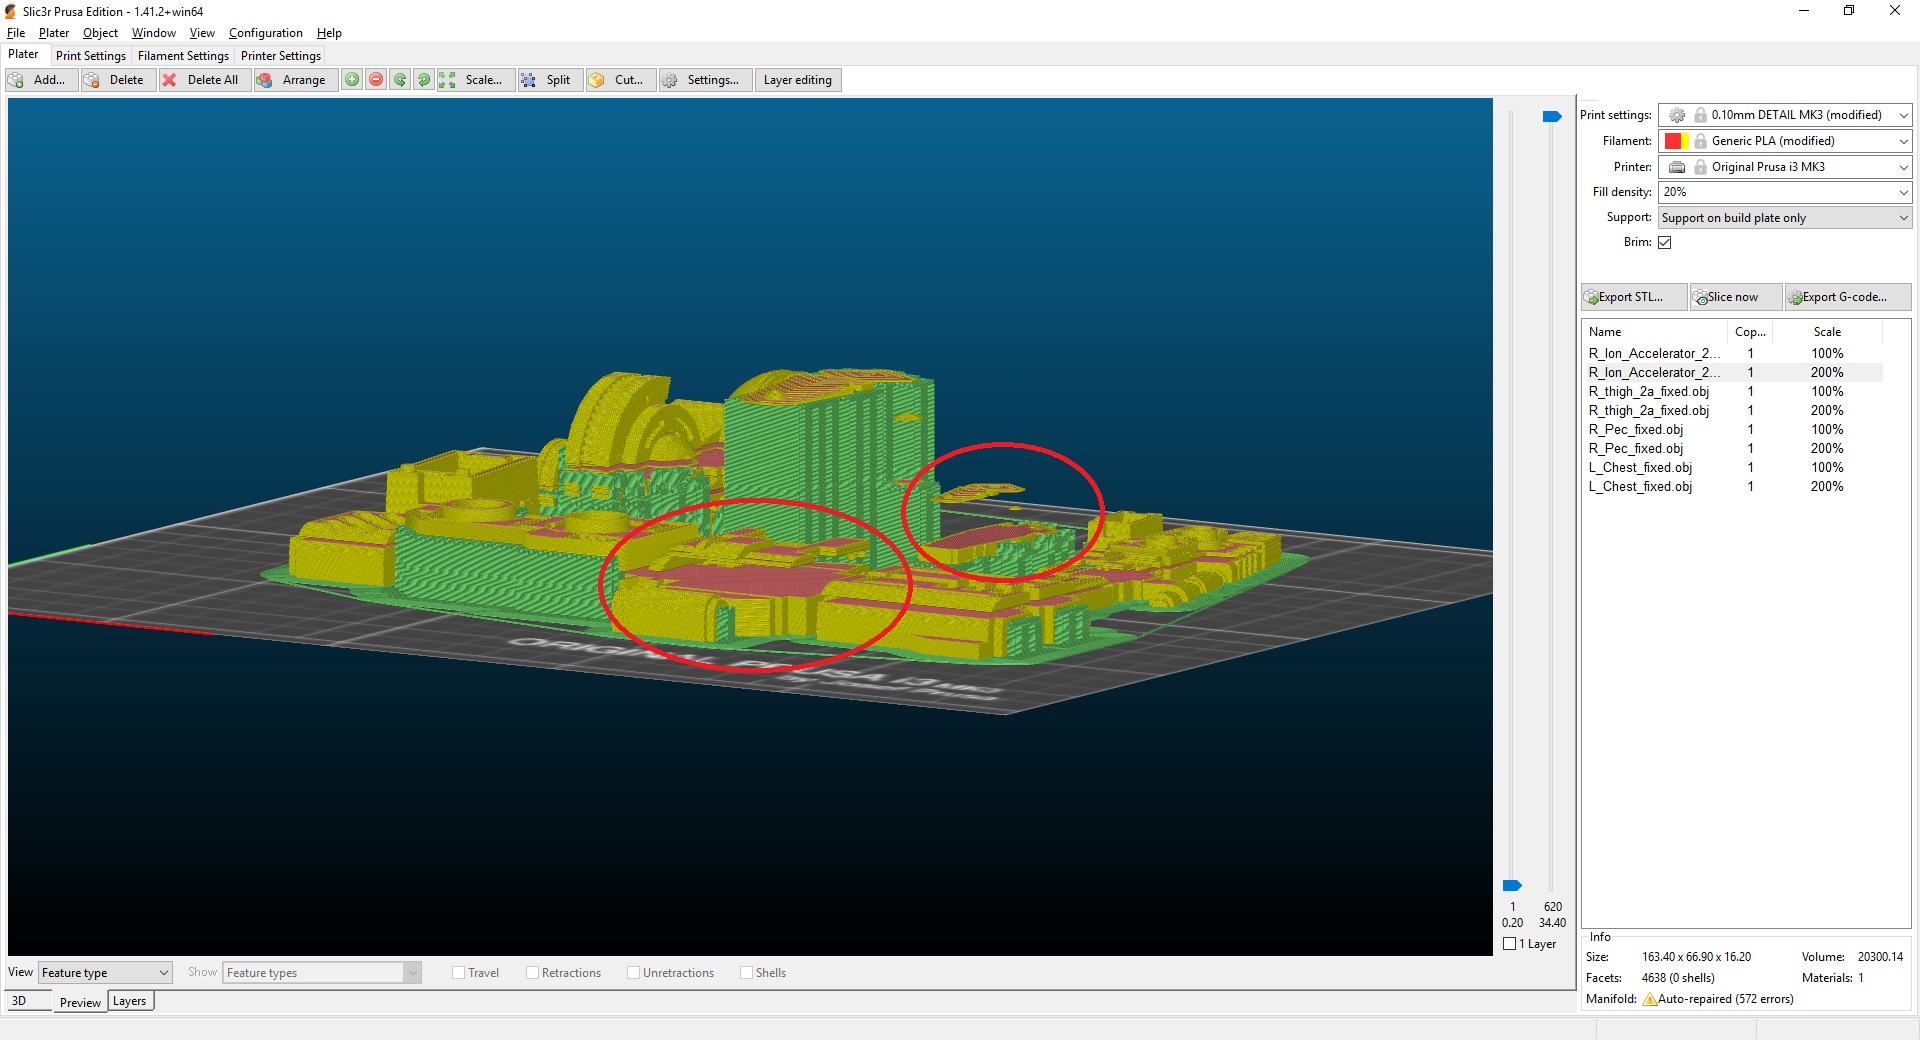Click the Export STL button
The width and height of the screenshot is (1920, 1040).
click(1633, 297)
